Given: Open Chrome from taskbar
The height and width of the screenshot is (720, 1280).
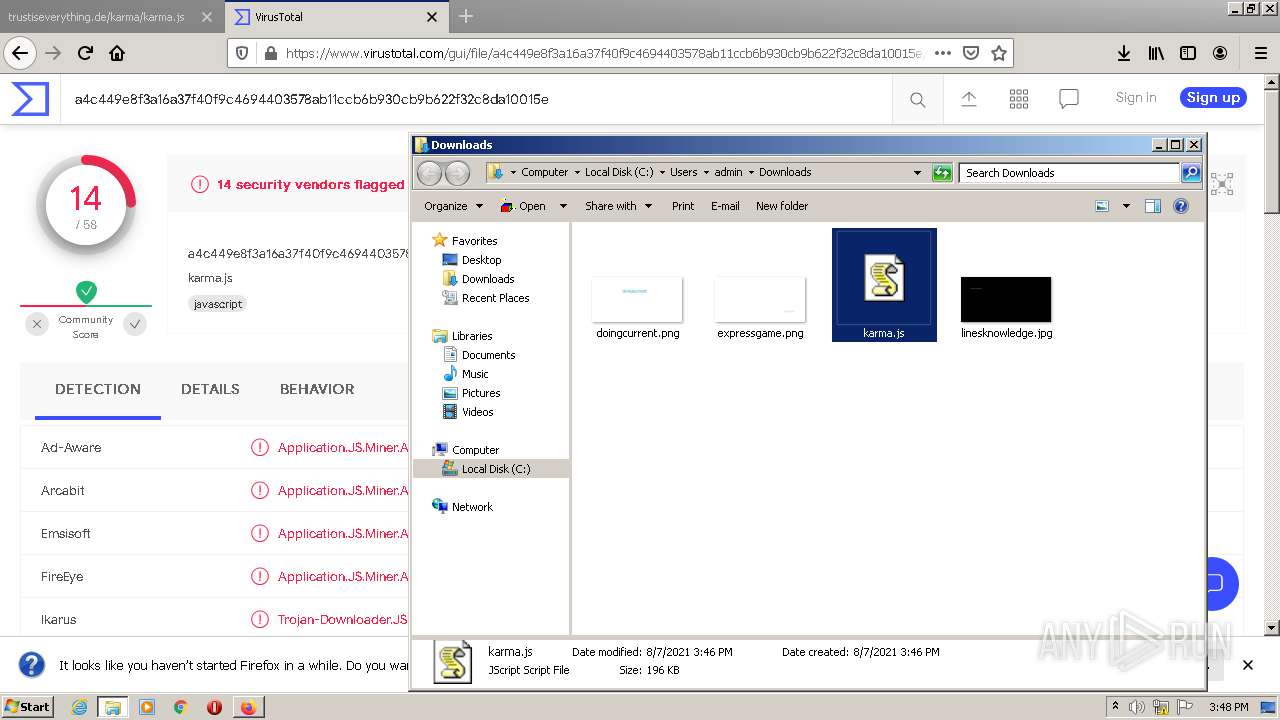Looking at the screenshot, I should coord(180,707).
